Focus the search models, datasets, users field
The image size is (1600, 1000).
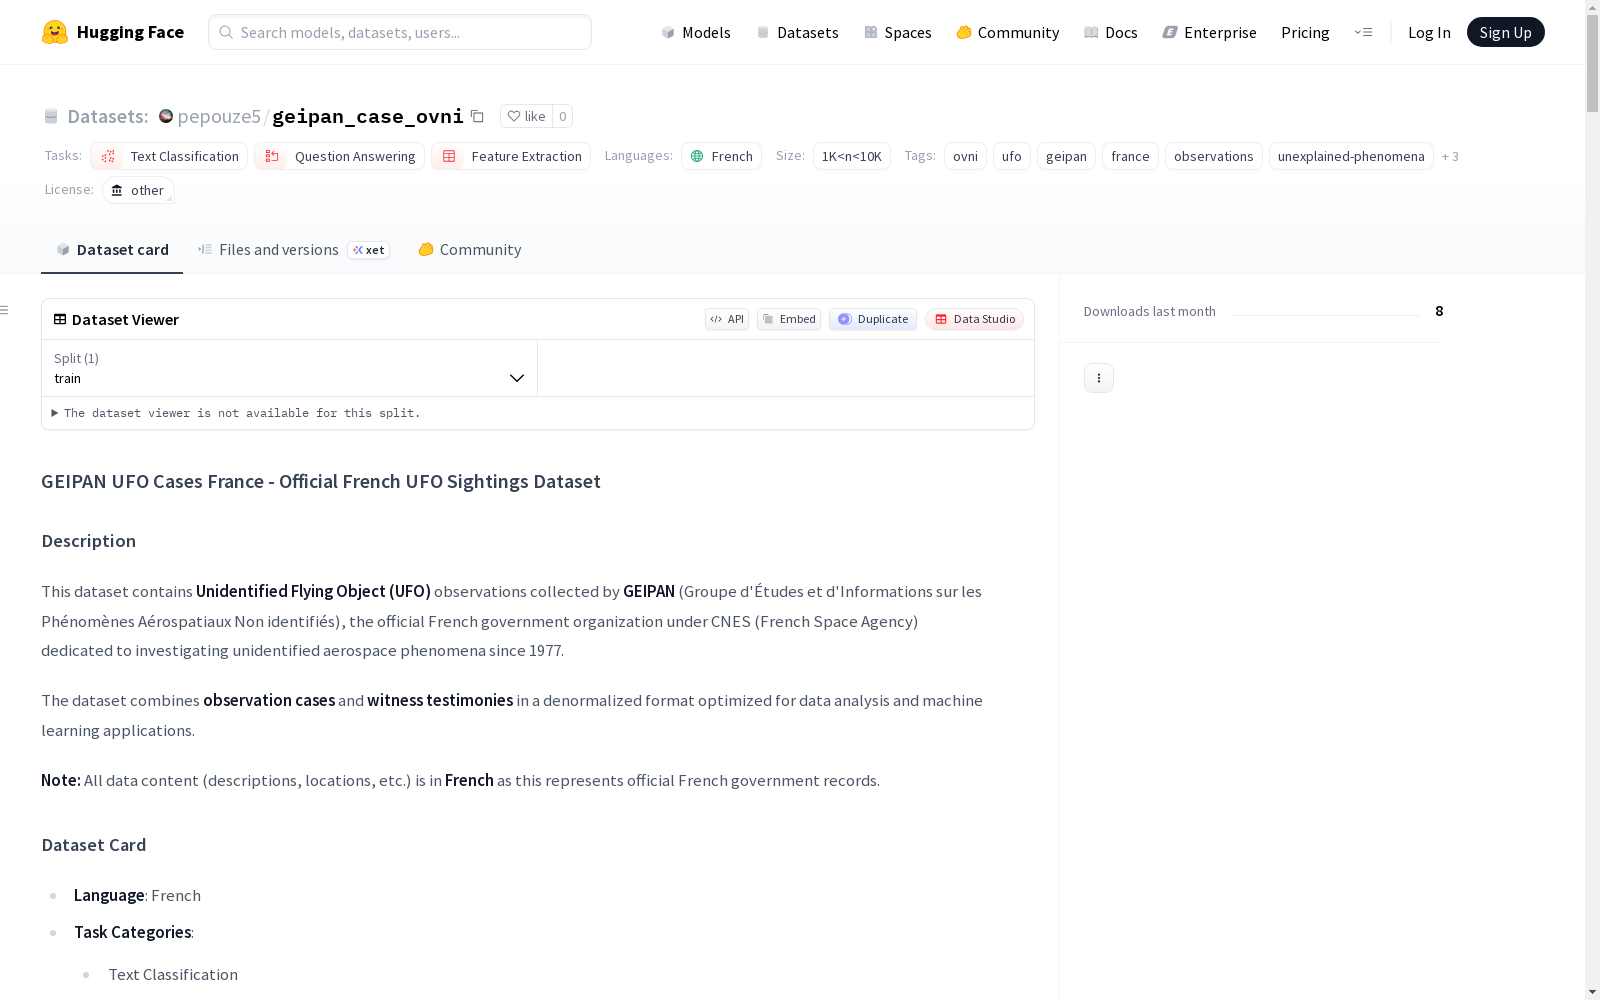(400, 32)
